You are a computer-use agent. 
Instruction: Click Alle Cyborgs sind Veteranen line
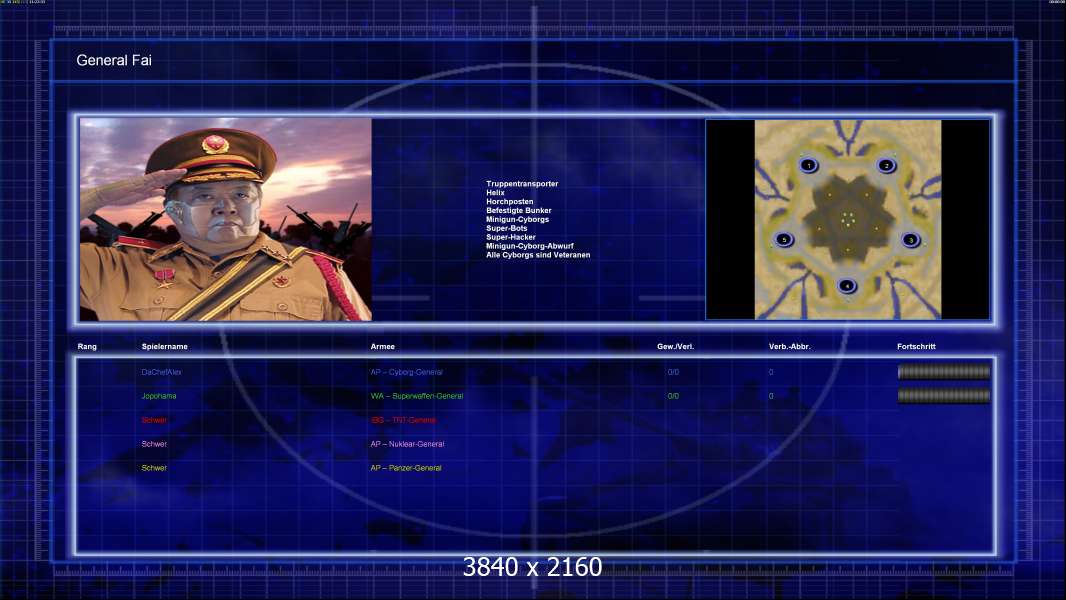(x=538, y=255)
